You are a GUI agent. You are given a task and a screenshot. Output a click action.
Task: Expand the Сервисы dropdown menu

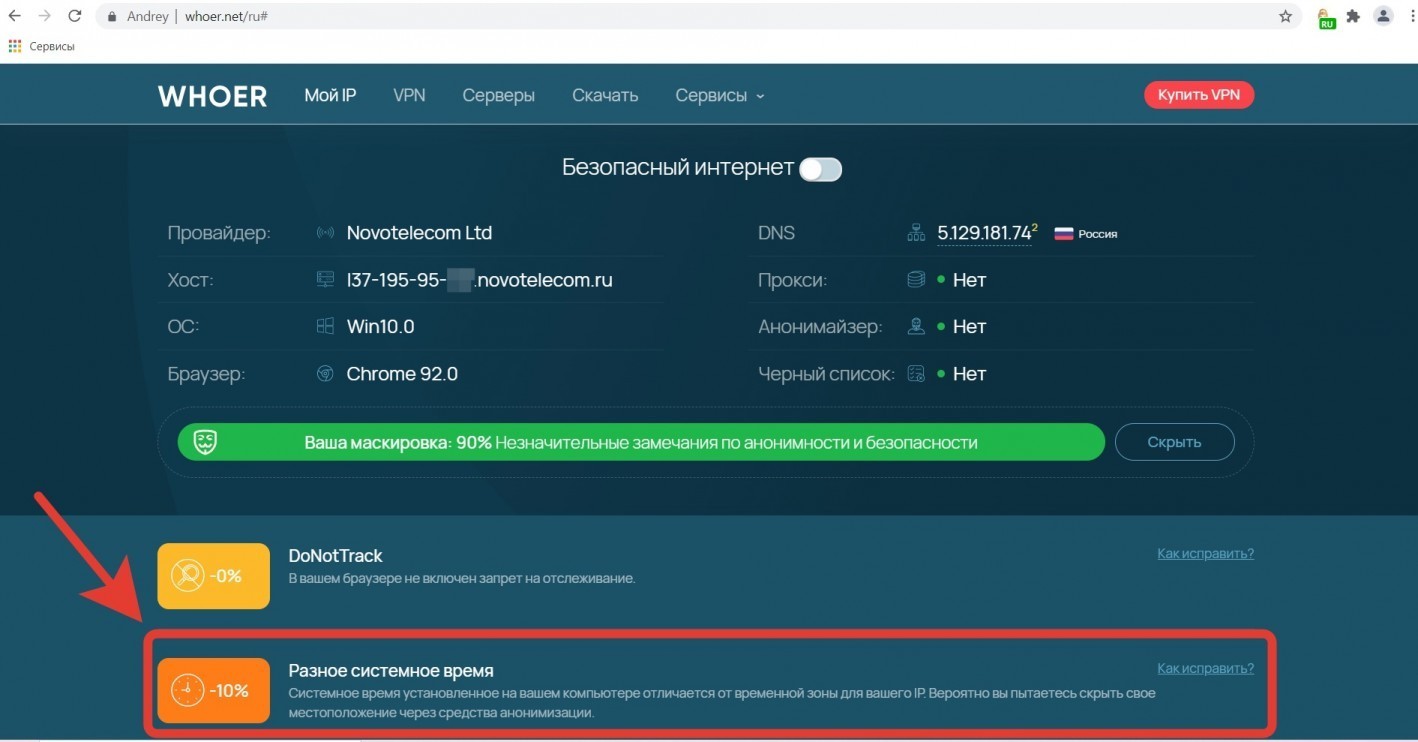(x=720, y=96)
